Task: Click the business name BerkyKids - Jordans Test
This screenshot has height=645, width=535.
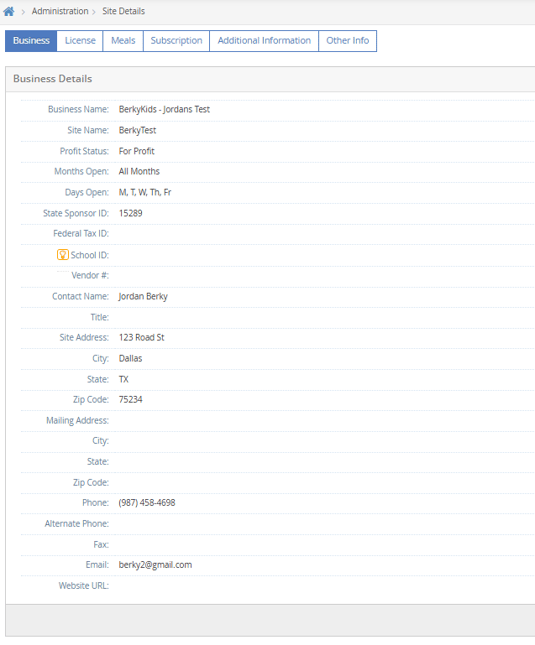Action: point(164,109)
